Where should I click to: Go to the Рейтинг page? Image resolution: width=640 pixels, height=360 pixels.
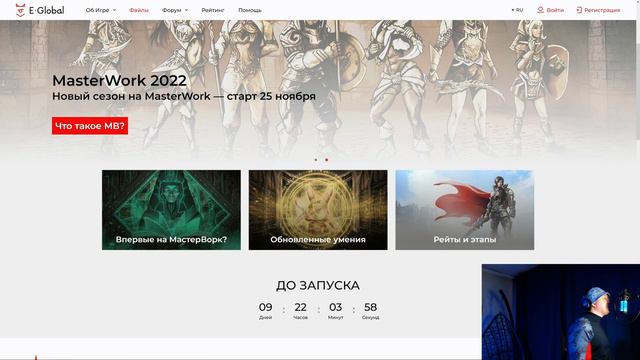pos(213,10)
